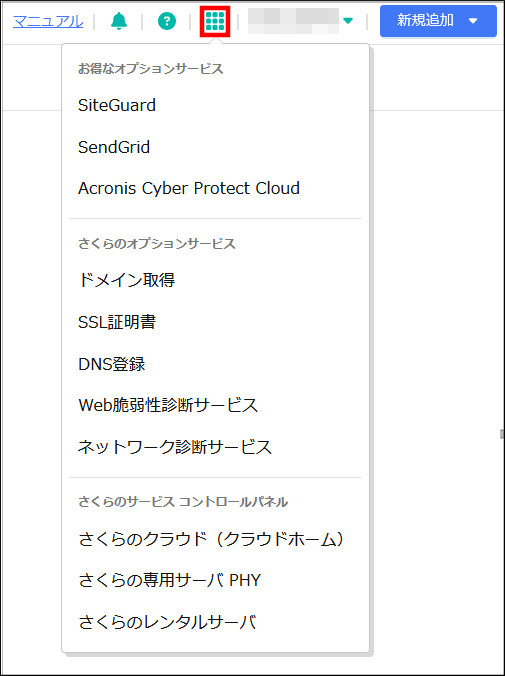Open ドメイン取得 menu entry
The width and height of the screenshot is (505, 676).
pyautogui.click(x=126, y=280)
